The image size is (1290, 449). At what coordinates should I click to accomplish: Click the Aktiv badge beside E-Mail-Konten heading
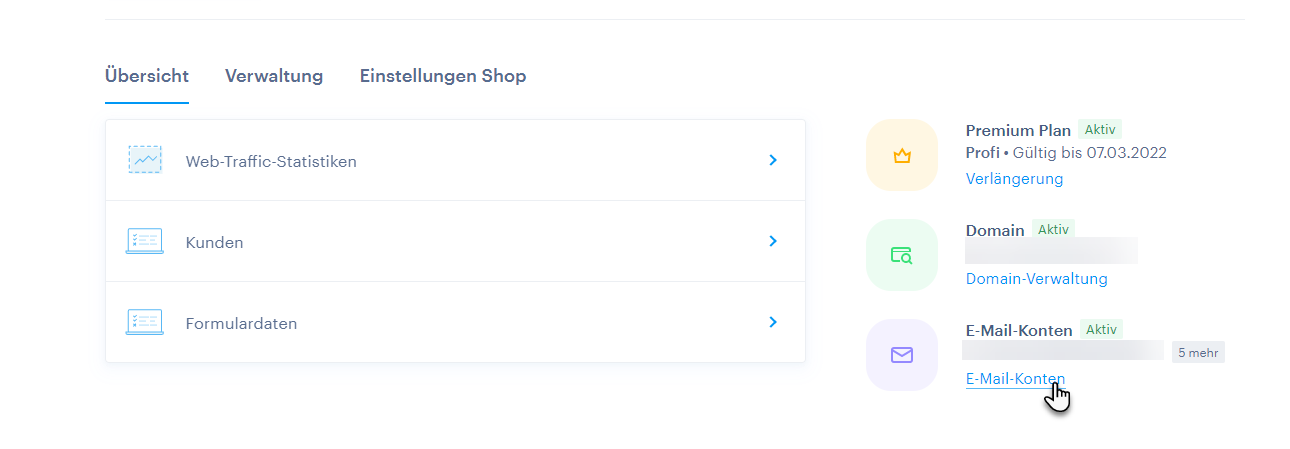pyautogui.click(x=1101, y=329)
